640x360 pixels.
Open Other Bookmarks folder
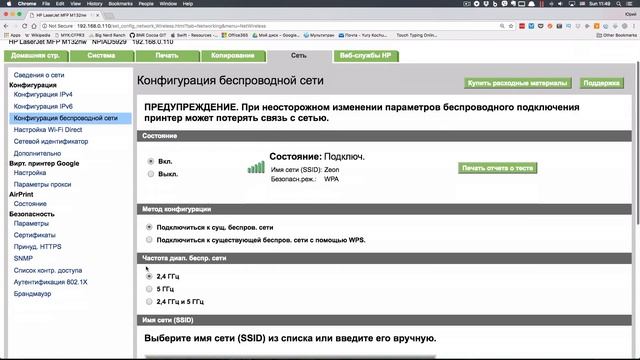coord(616,35)
